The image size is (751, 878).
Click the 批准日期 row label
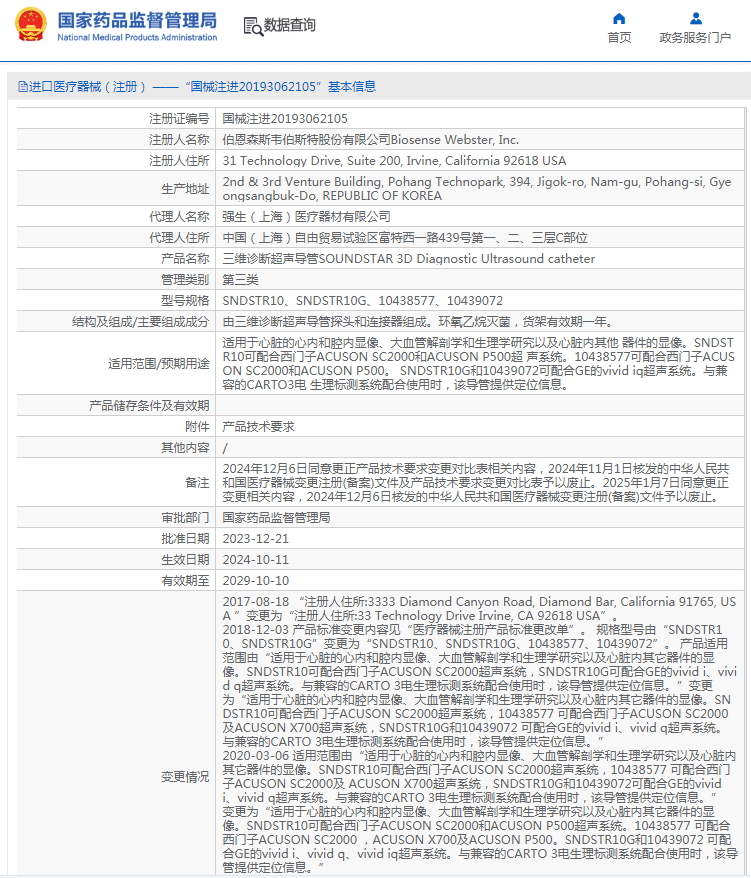(x=185, y=539)
